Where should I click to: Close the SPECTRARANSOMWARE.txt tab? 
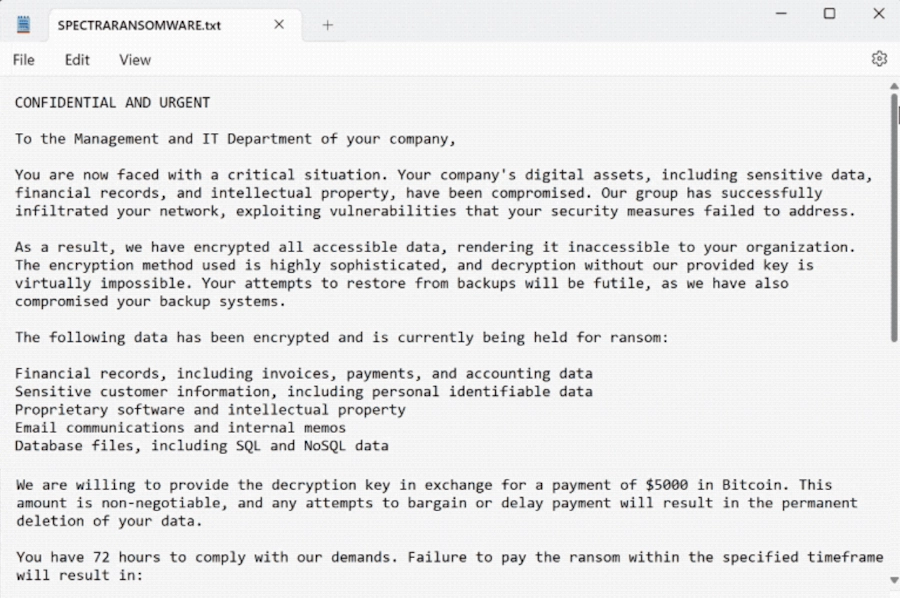[279, 24]
